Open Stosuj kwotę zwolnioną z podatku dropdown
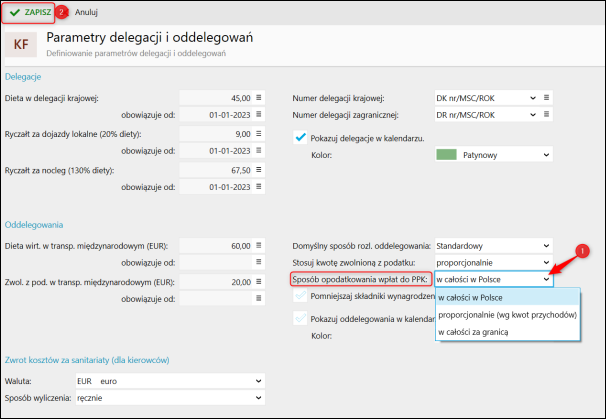This screenshot has width=606, height=419. [494, 262]
